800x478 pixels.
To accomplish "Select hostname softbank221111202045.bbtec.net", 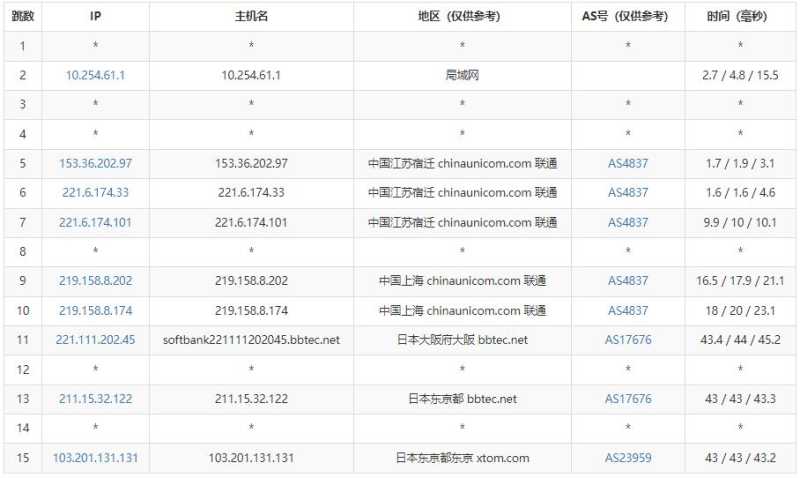I will point(251,340).
